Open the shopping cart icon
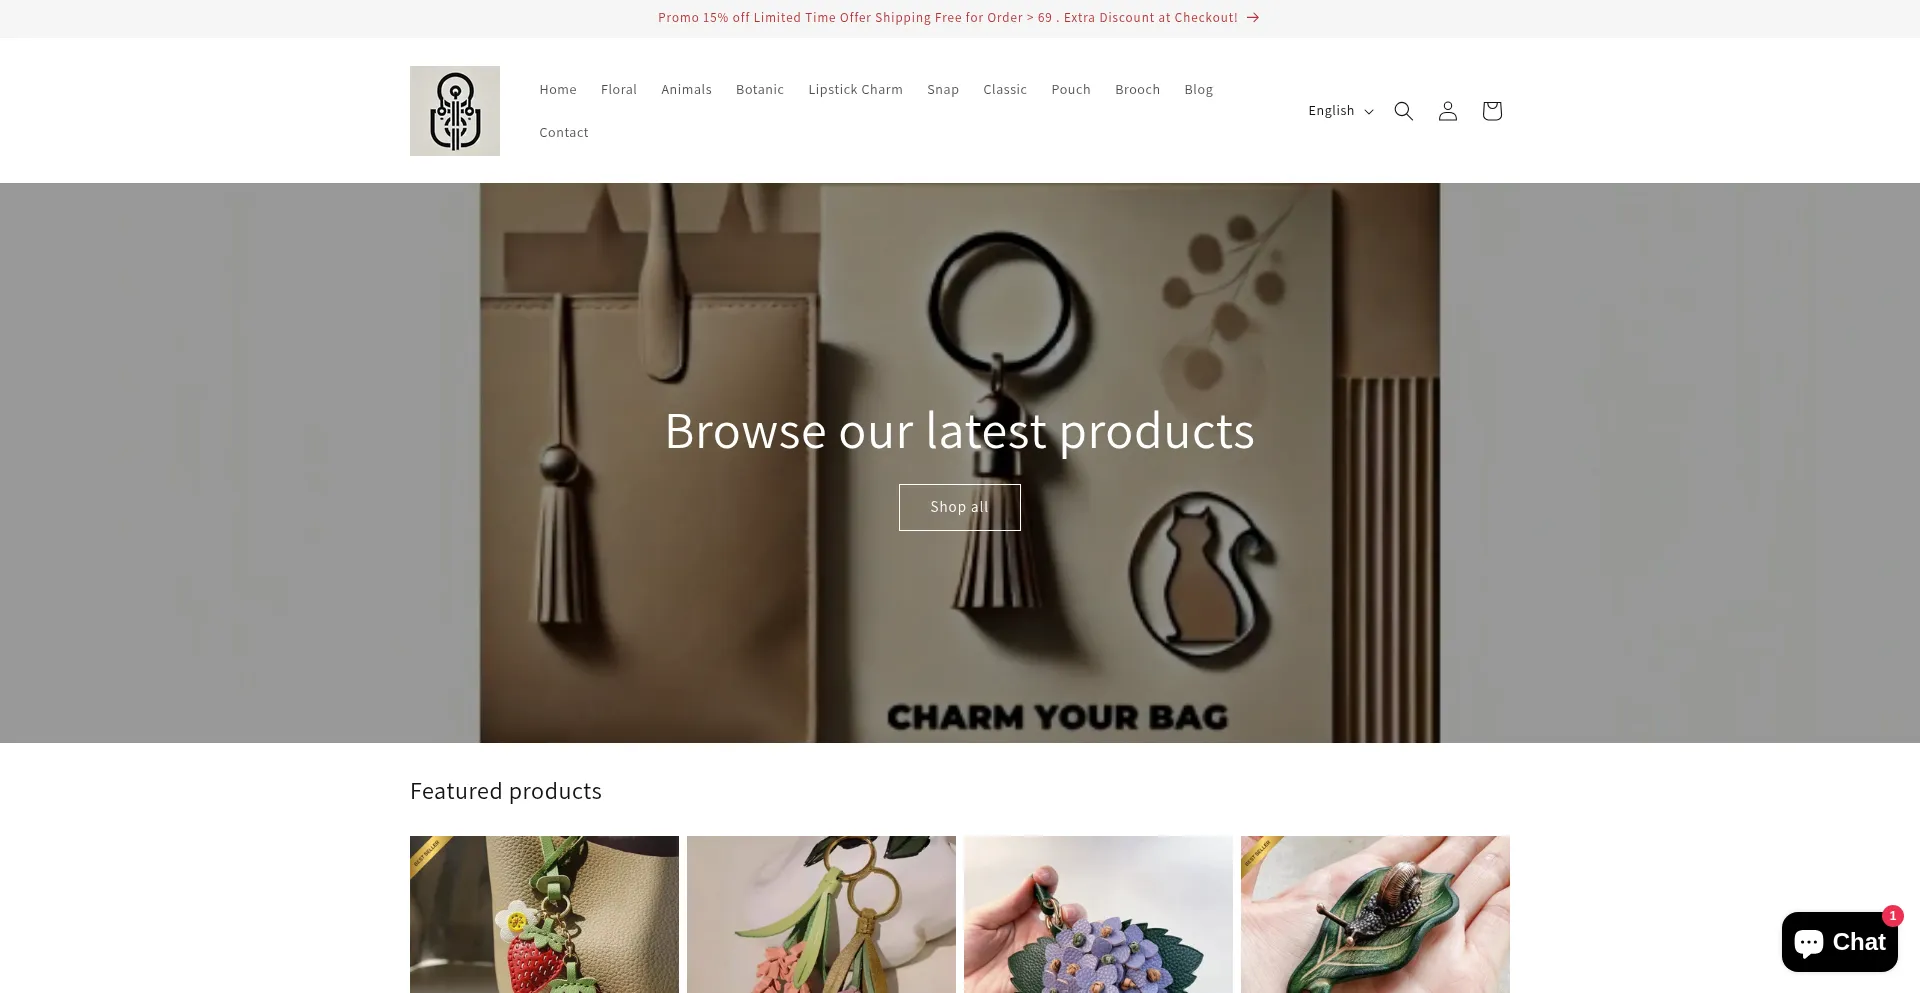This screenshot has height=993, width=1920. pos(1491,111)
